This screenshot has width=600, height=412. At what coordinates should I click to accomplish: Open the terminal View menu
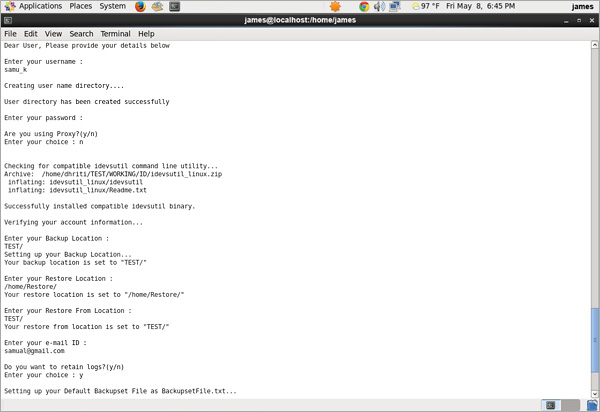pos(53,34)
